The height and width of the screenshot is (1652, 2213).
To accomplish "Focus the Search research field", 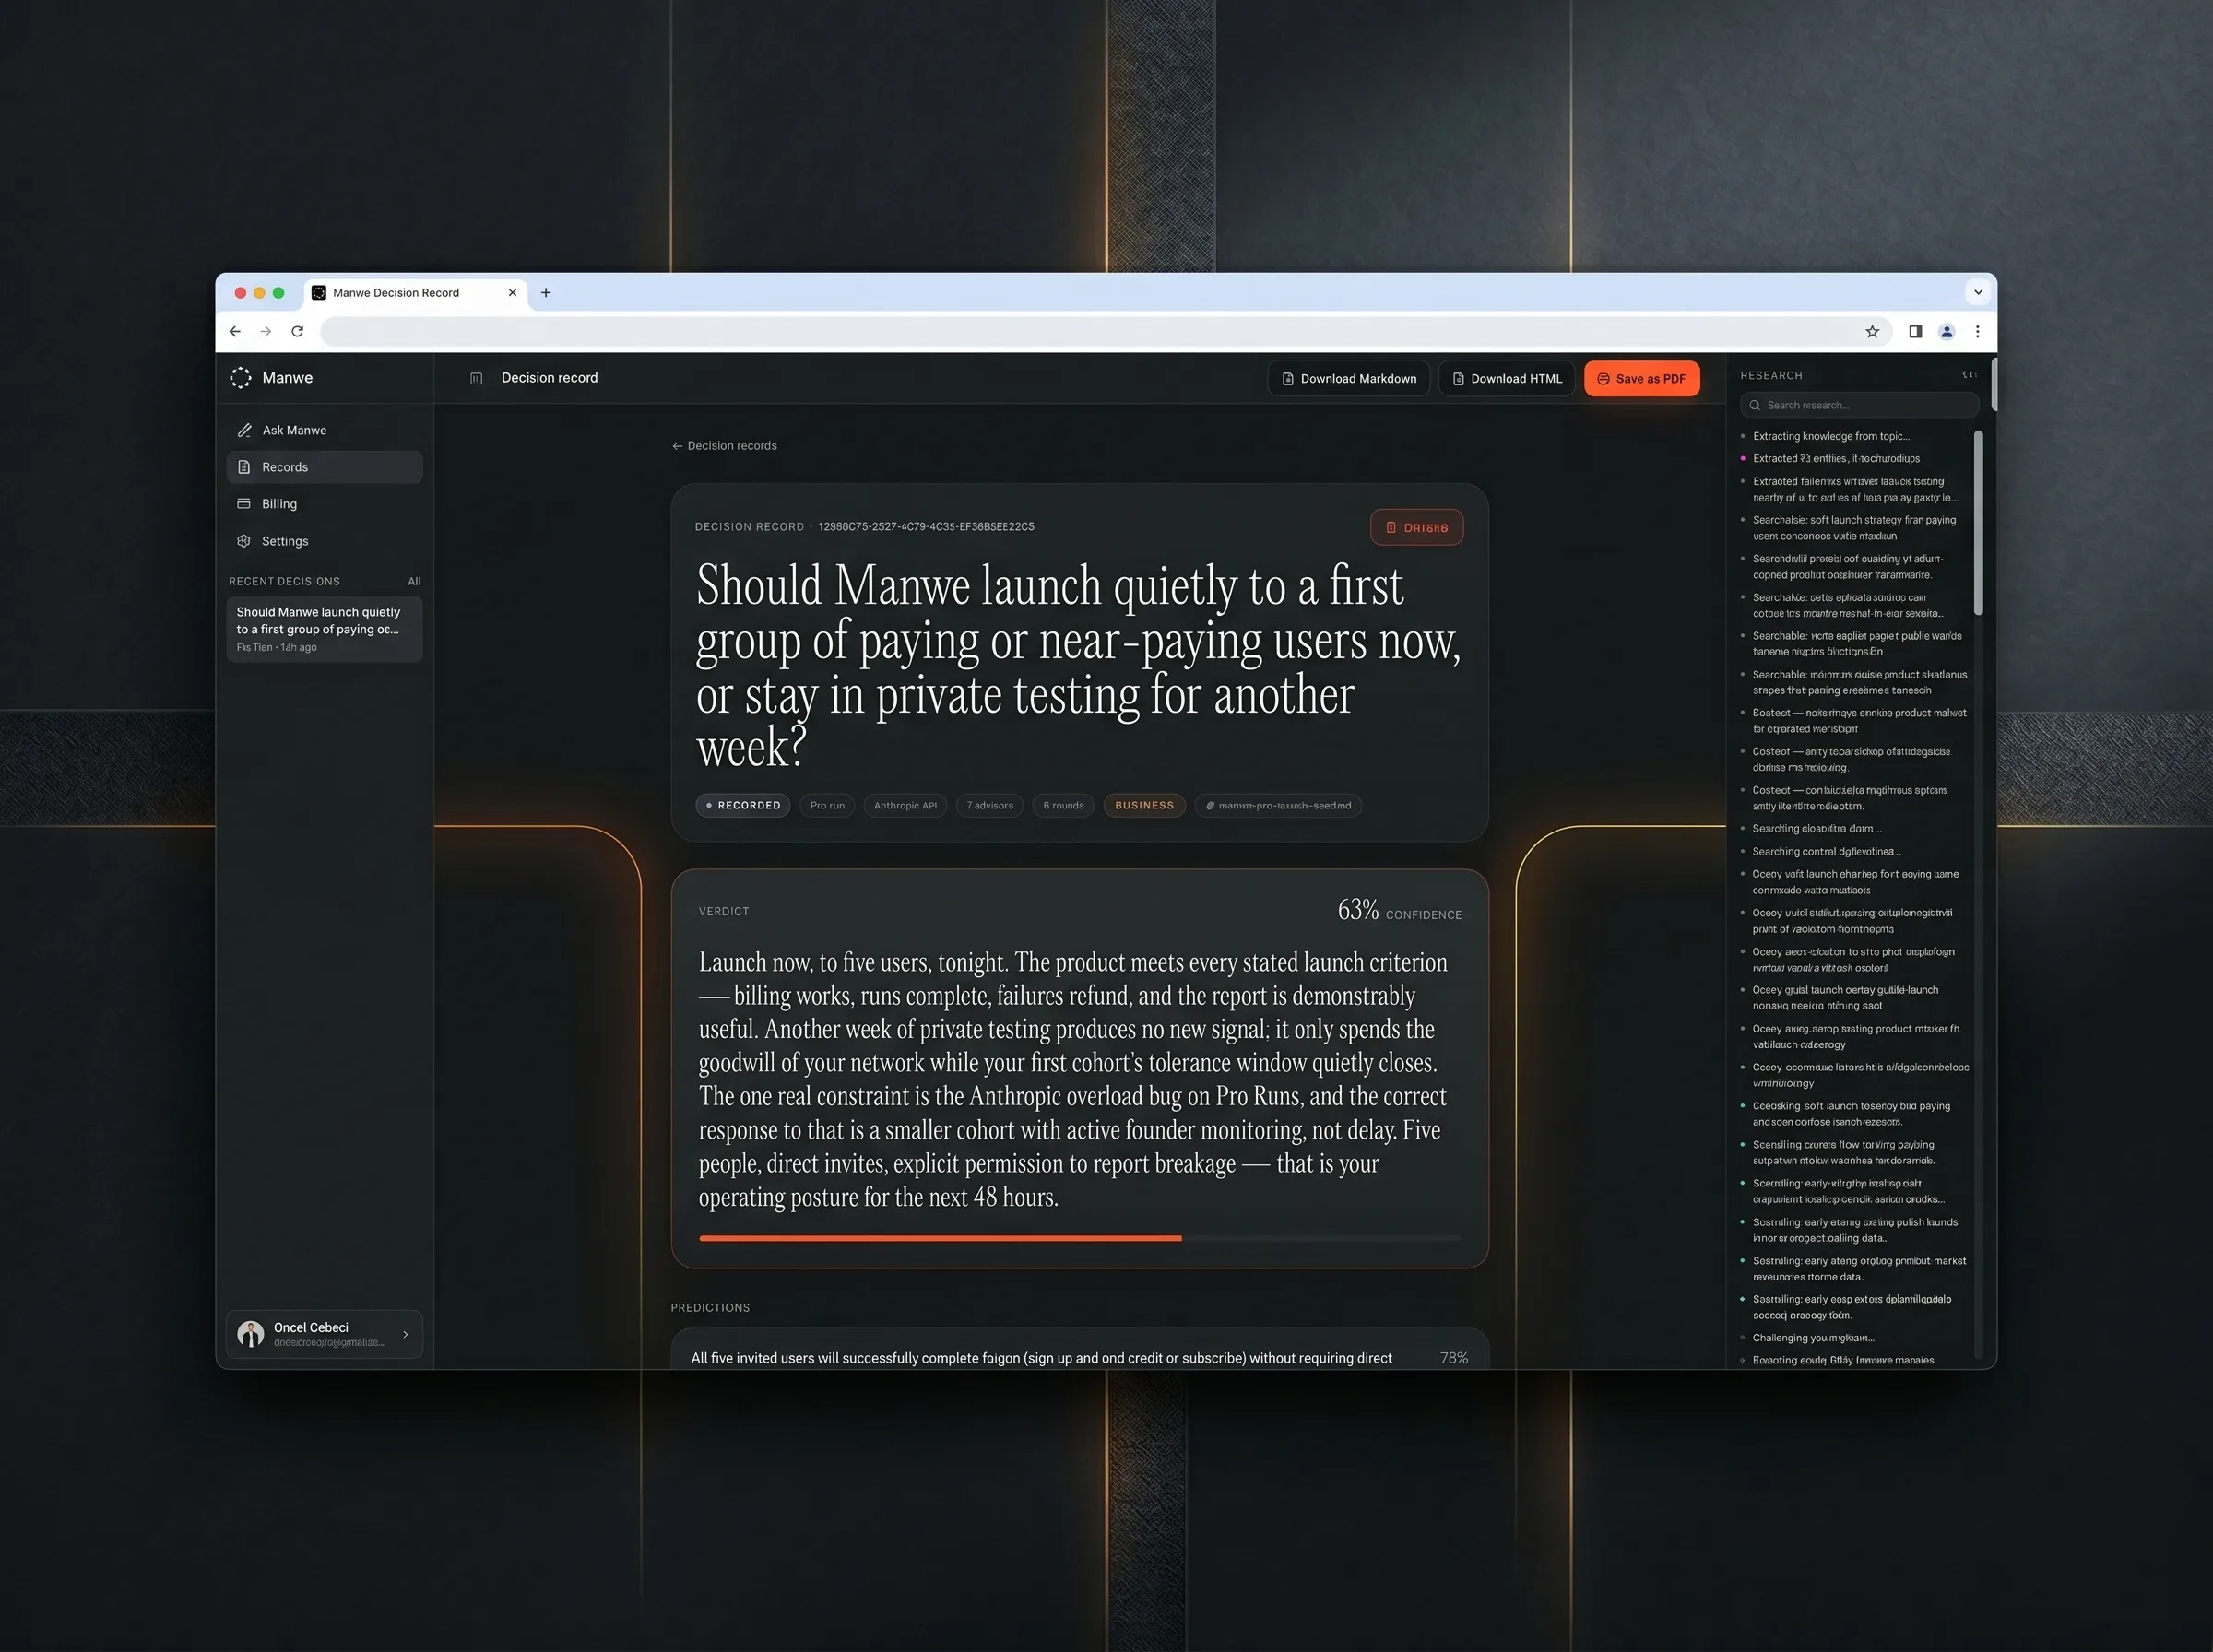I will click(1859, 405).
